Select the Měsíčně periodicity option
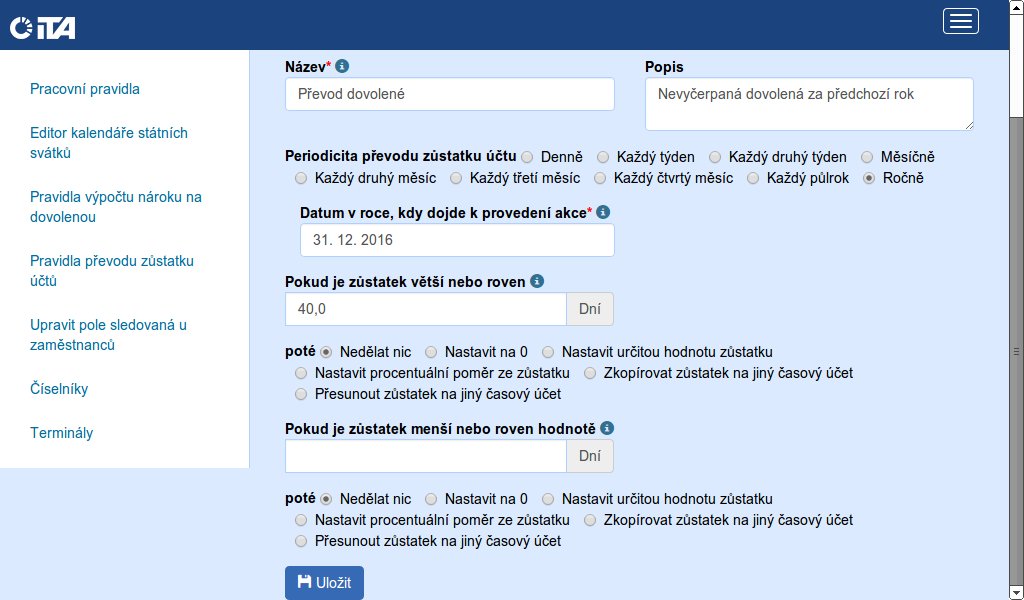Viewport: 1024px width, 600px height. click(x=867, y=157)
